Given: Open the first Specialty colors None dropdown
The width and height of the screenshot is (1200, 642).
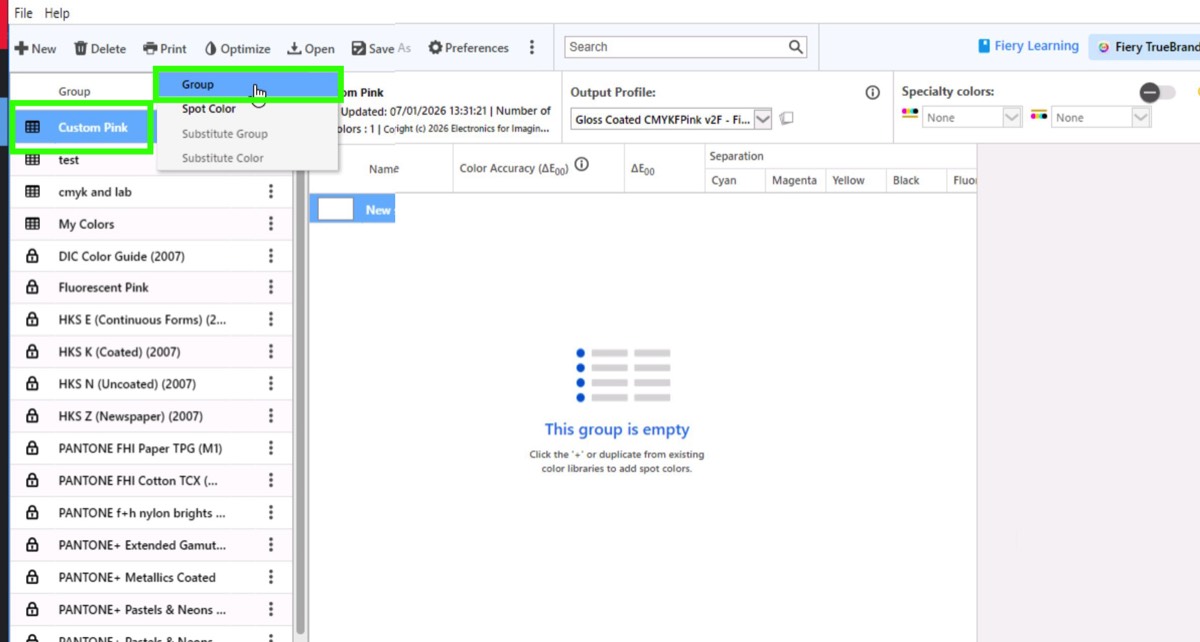Looking at the screenshot, I should [x=1011, y=118].
